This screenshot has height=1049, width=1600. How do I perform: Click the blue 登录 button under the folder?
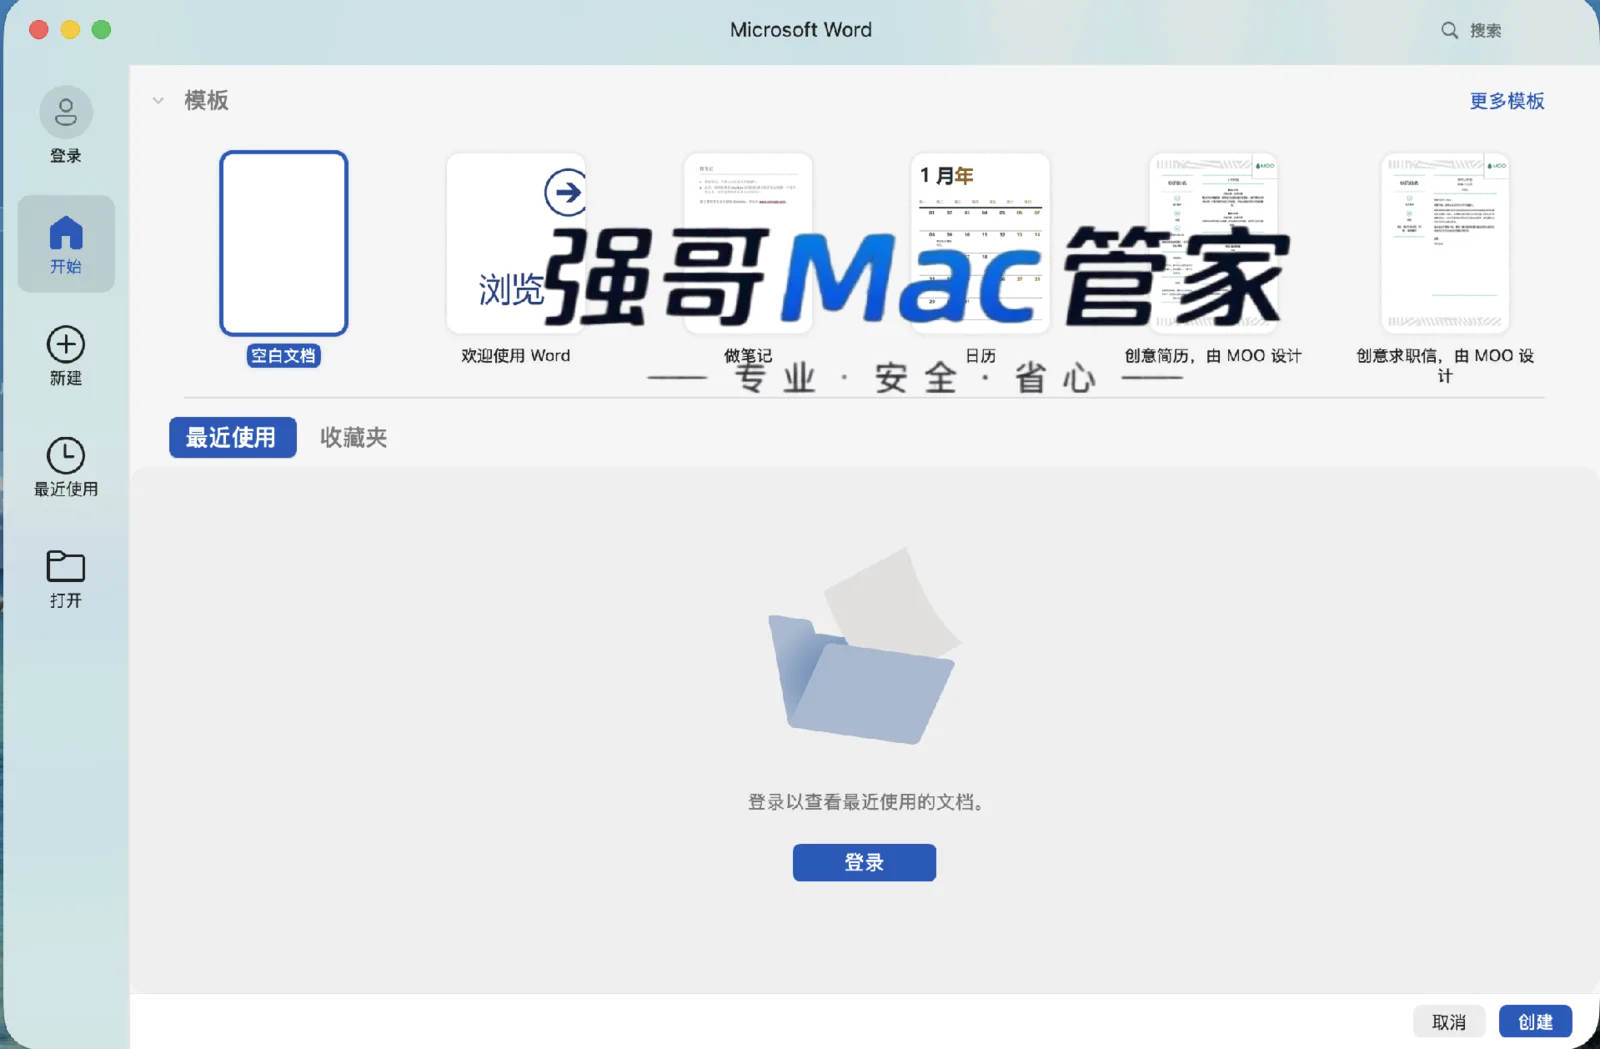click(864, 862)
